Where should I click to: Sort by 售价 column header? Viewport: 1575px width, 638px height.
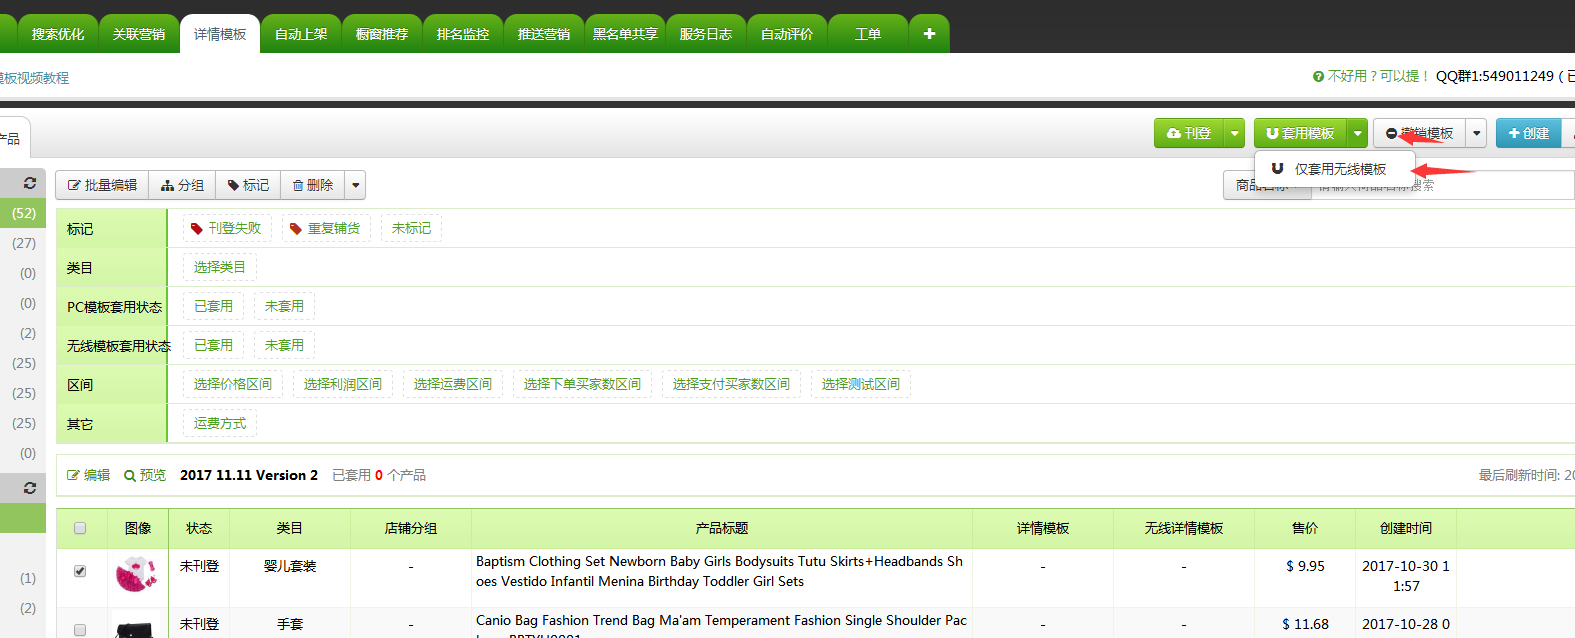[x=1305, y=528]
